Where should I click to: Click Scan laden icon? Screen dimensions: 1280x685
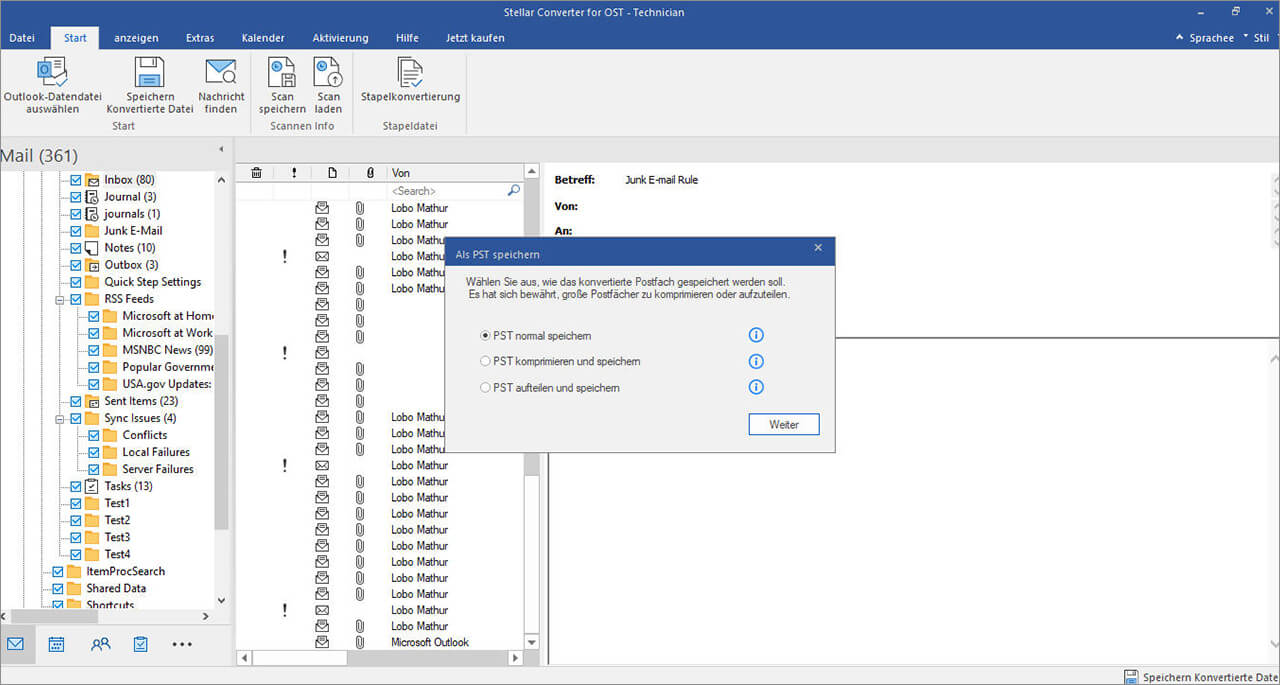click(x=328, y=71)
